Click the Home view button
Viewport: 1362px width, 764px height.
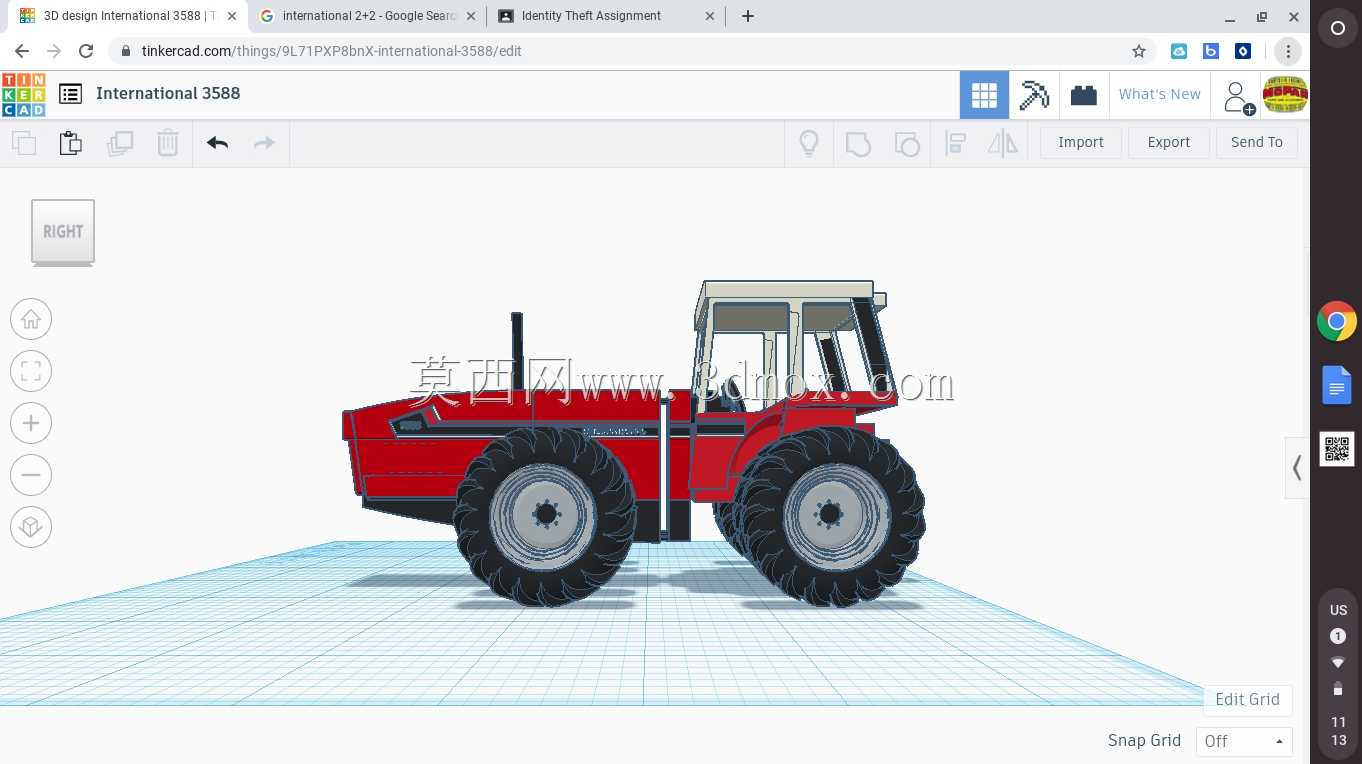[x=31, y=319]
